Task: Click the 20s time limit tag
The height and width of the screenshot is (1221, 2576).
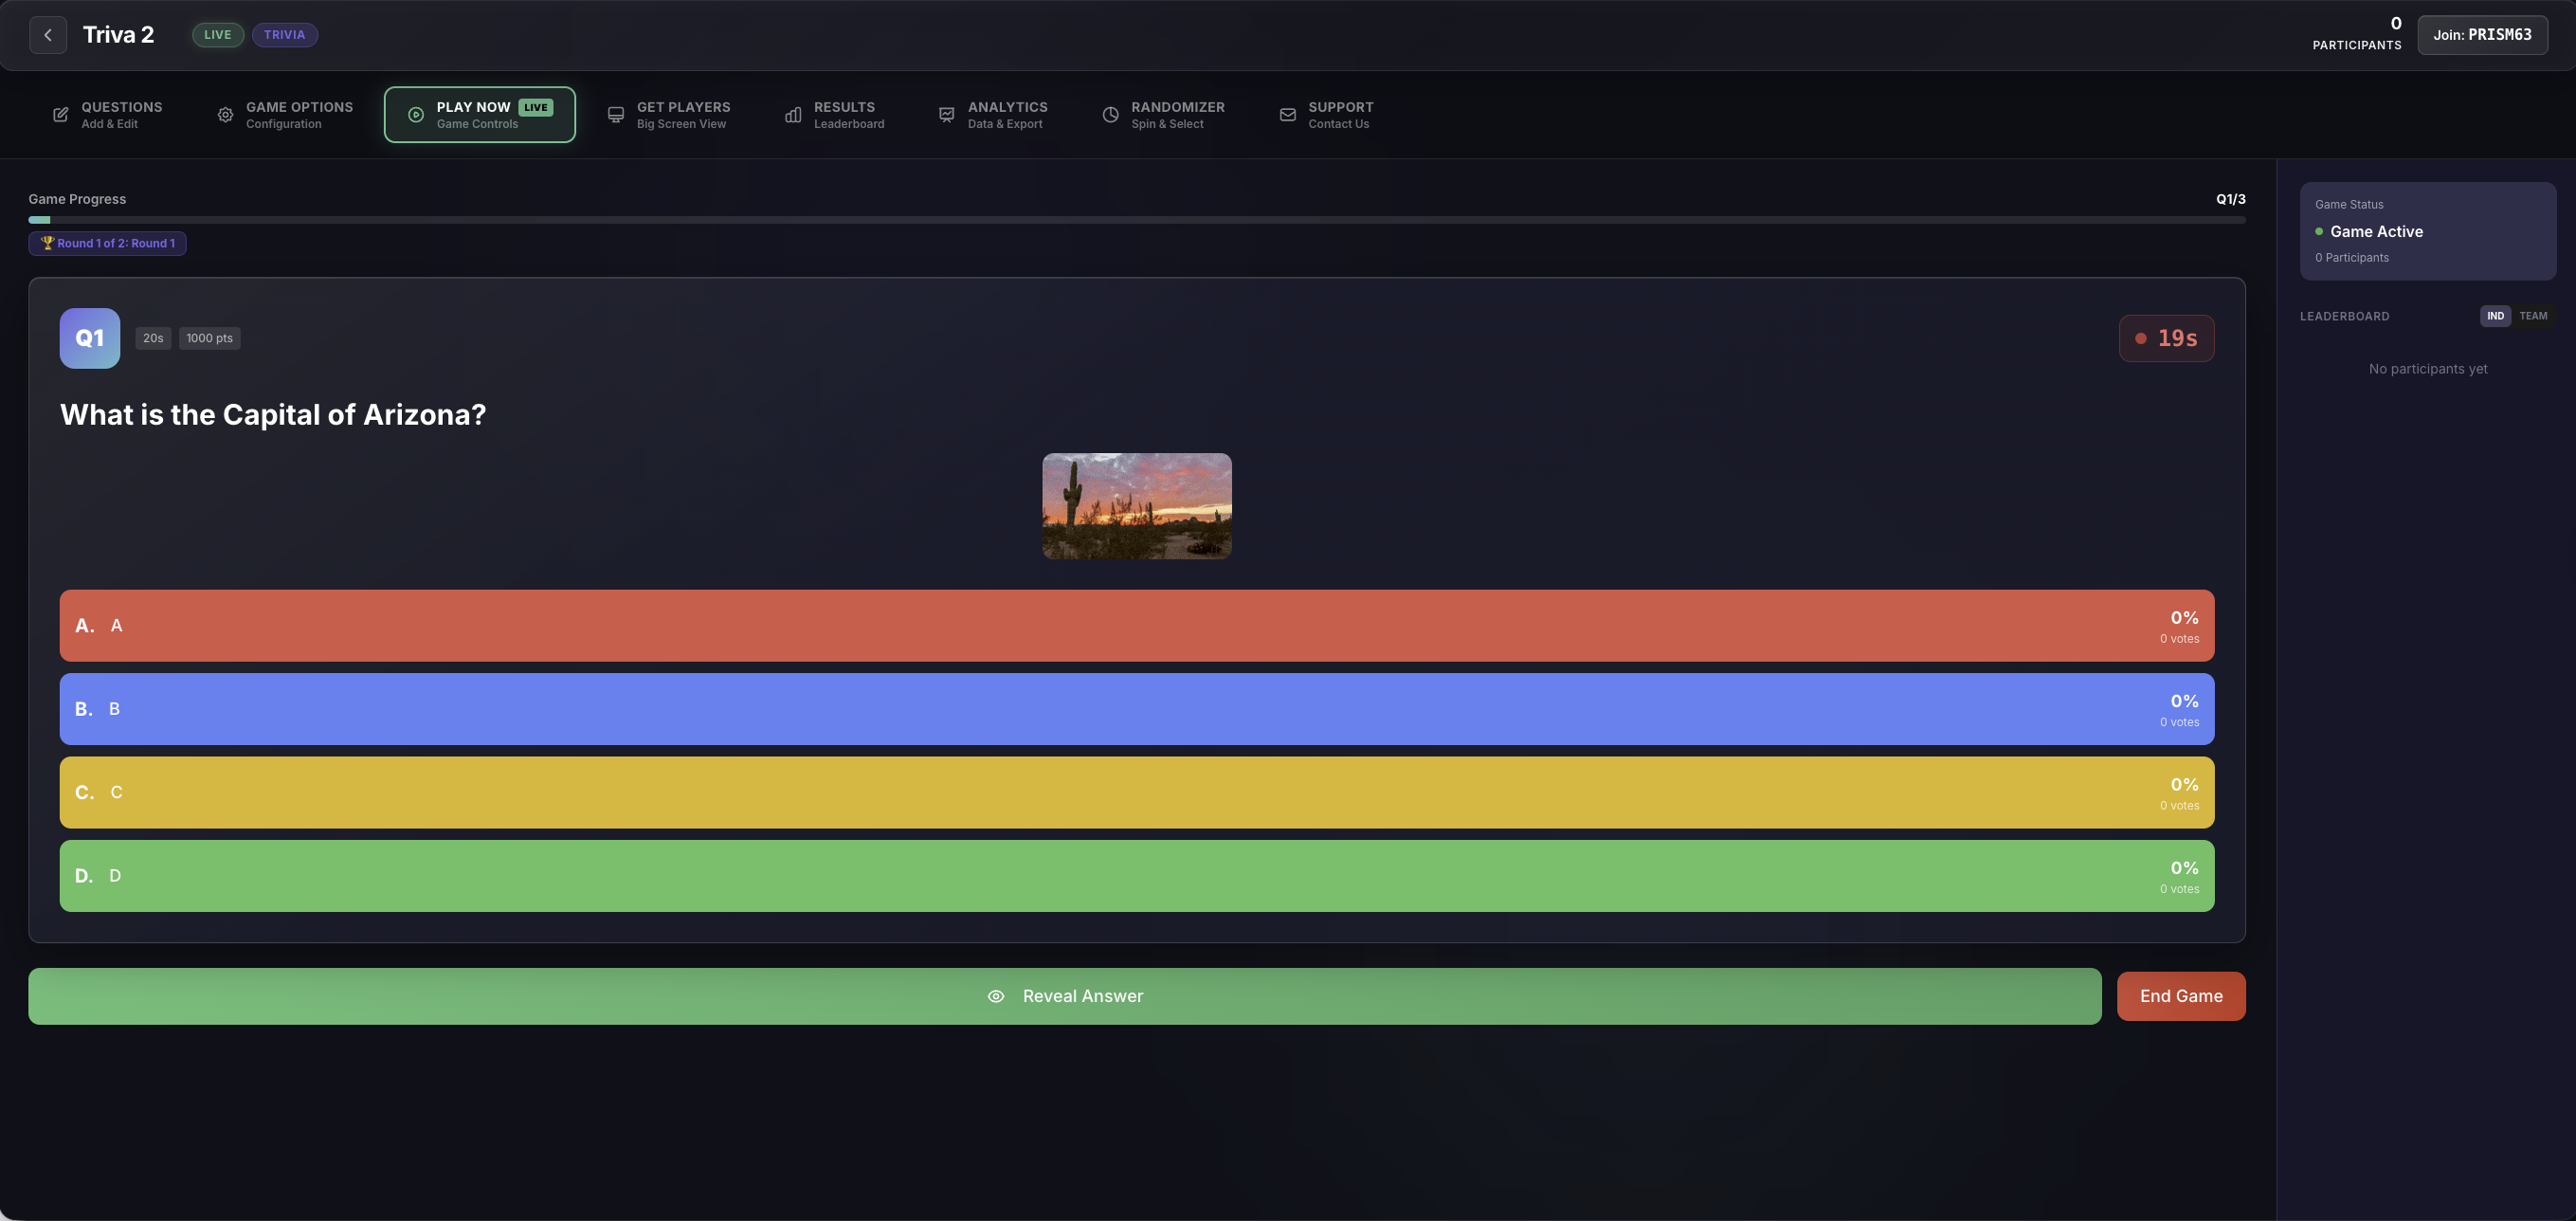Action: [153, 338]
